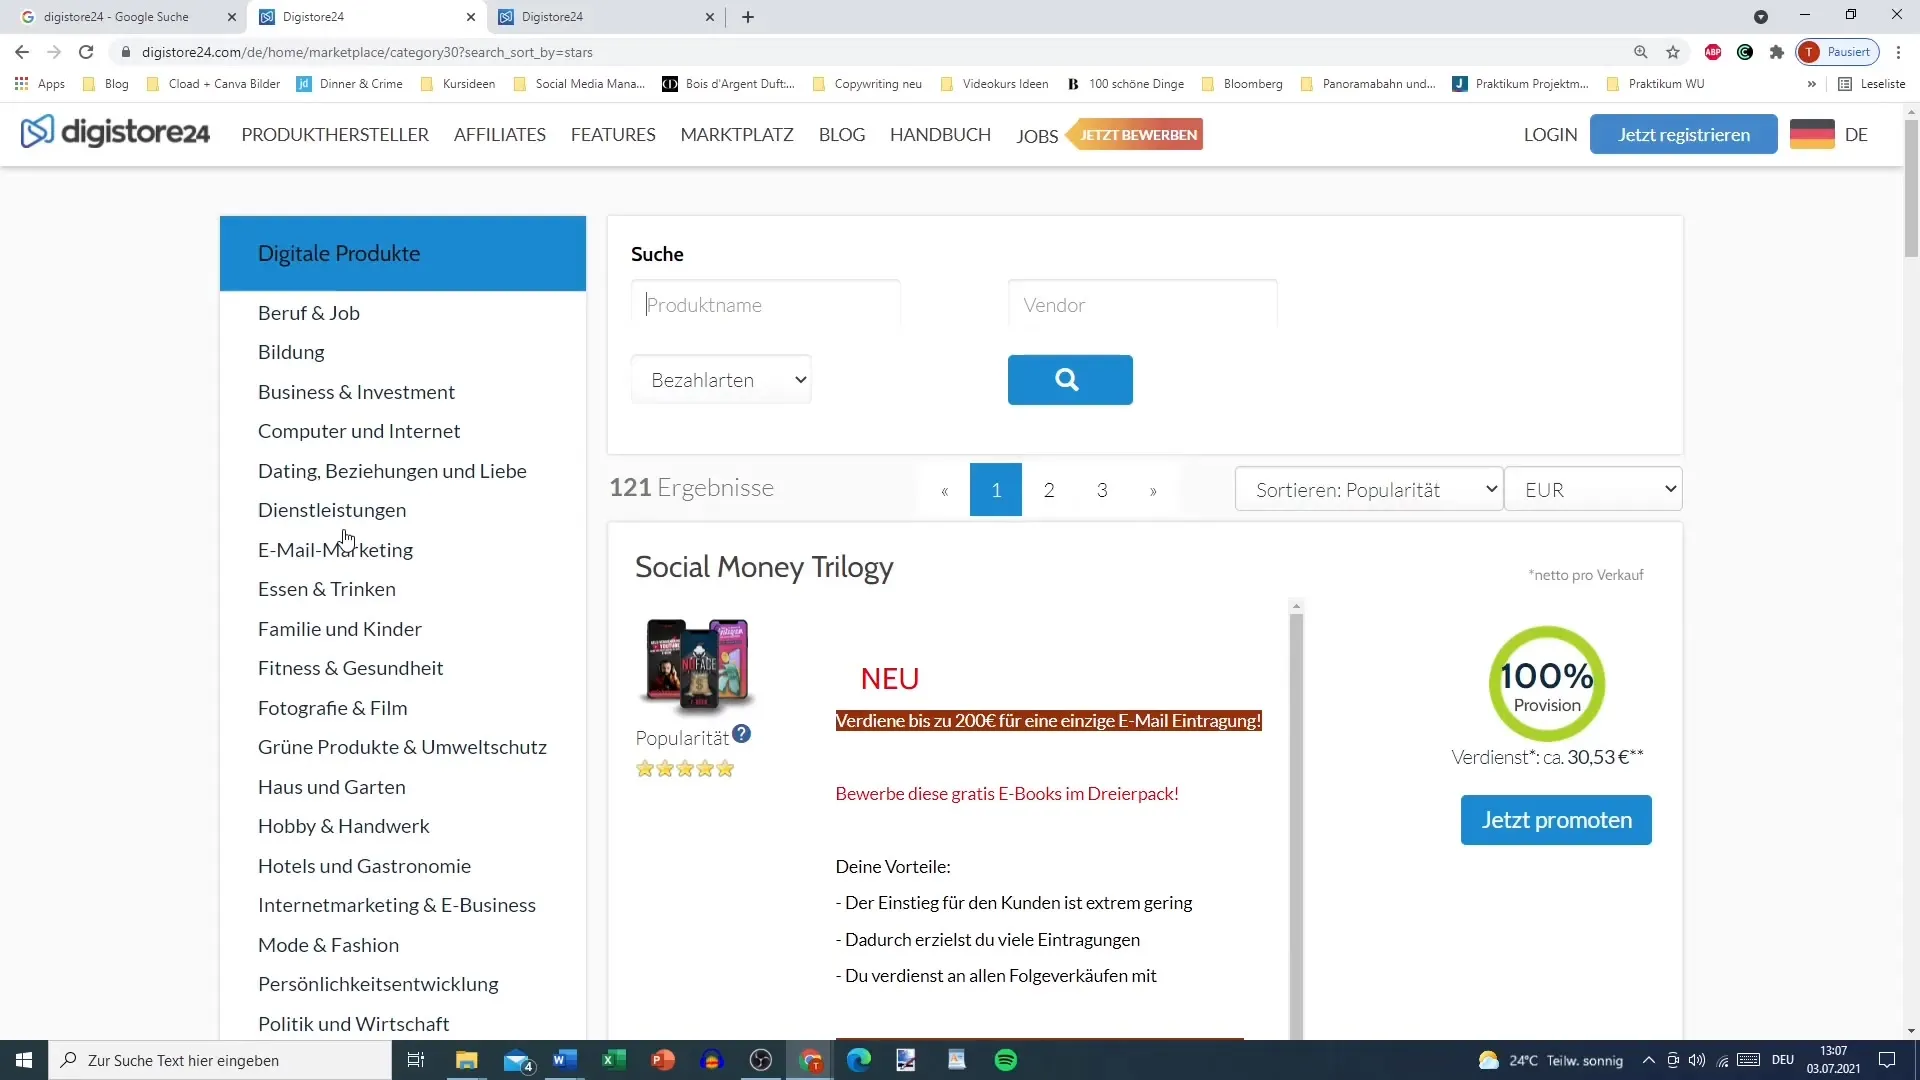Image resolution: width=1920 pixels, height=1080 pixels.
Task: Click the Jetzt registrieren button
Action: tap(1684, 134)
